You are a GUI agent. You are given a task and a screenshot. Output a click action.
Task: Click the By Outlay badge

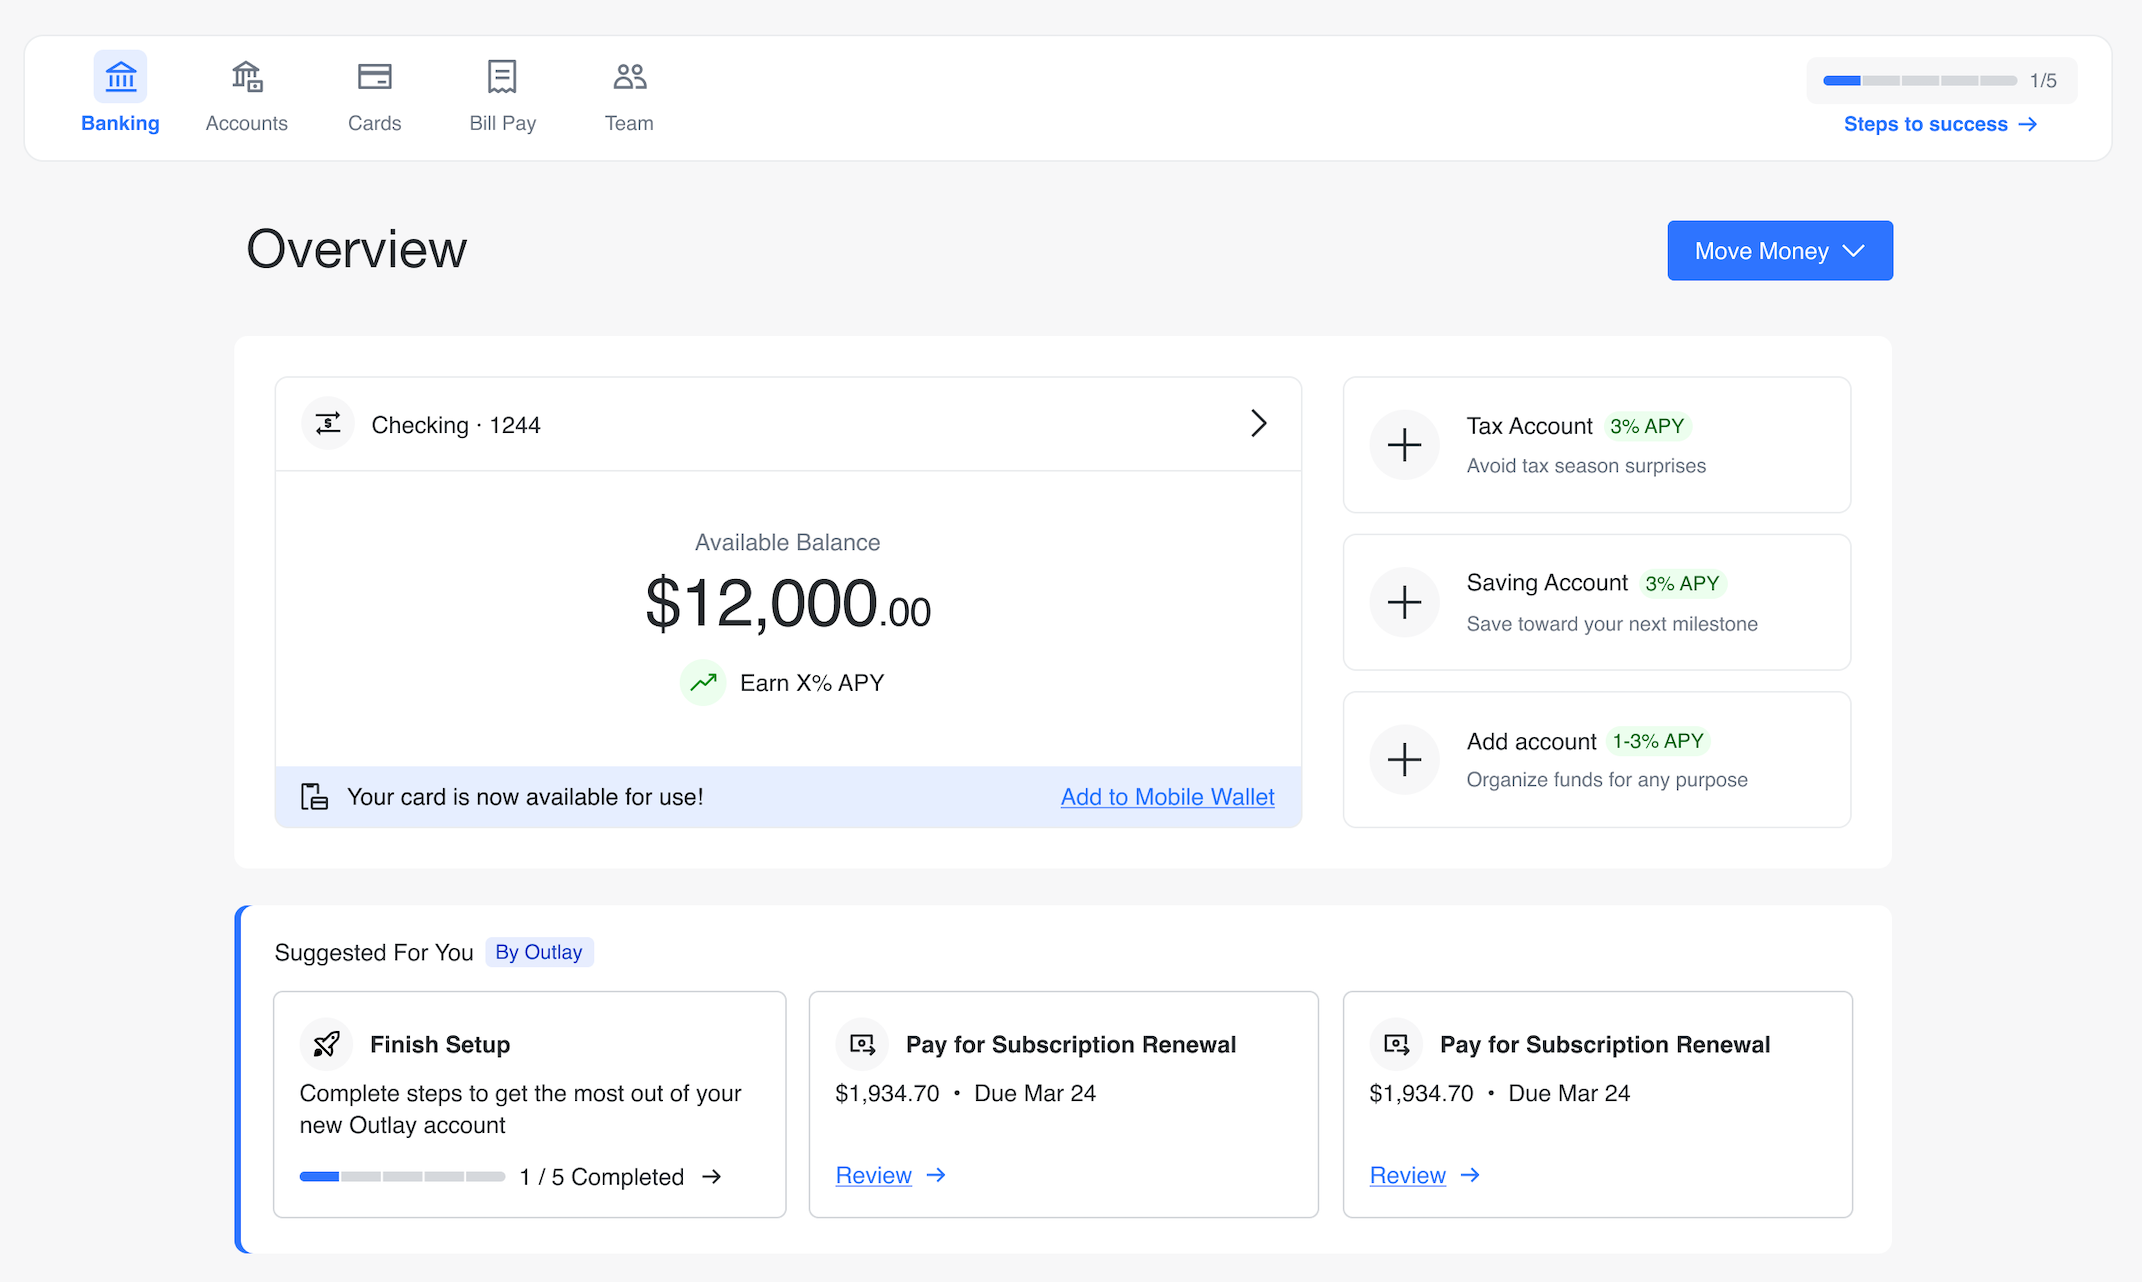click(x=539, y=952)
